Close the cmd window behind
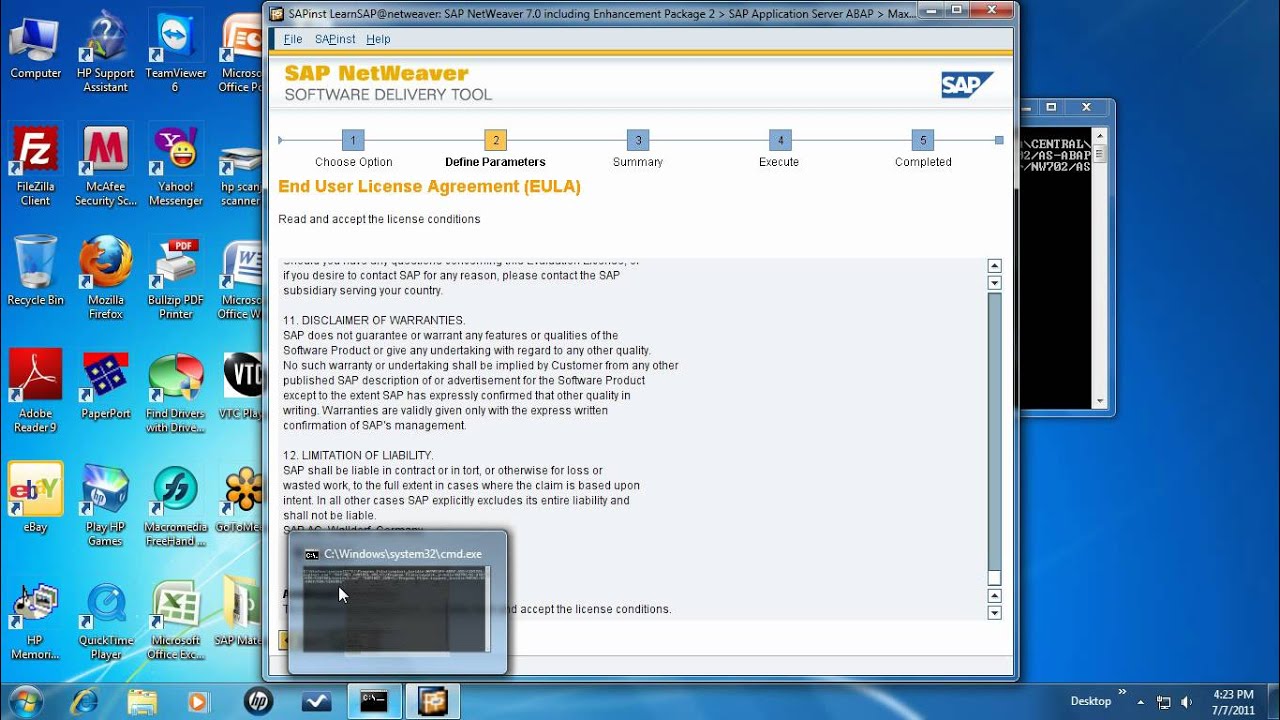This screenshot has height=720, width=1280. click(1087, 107)
